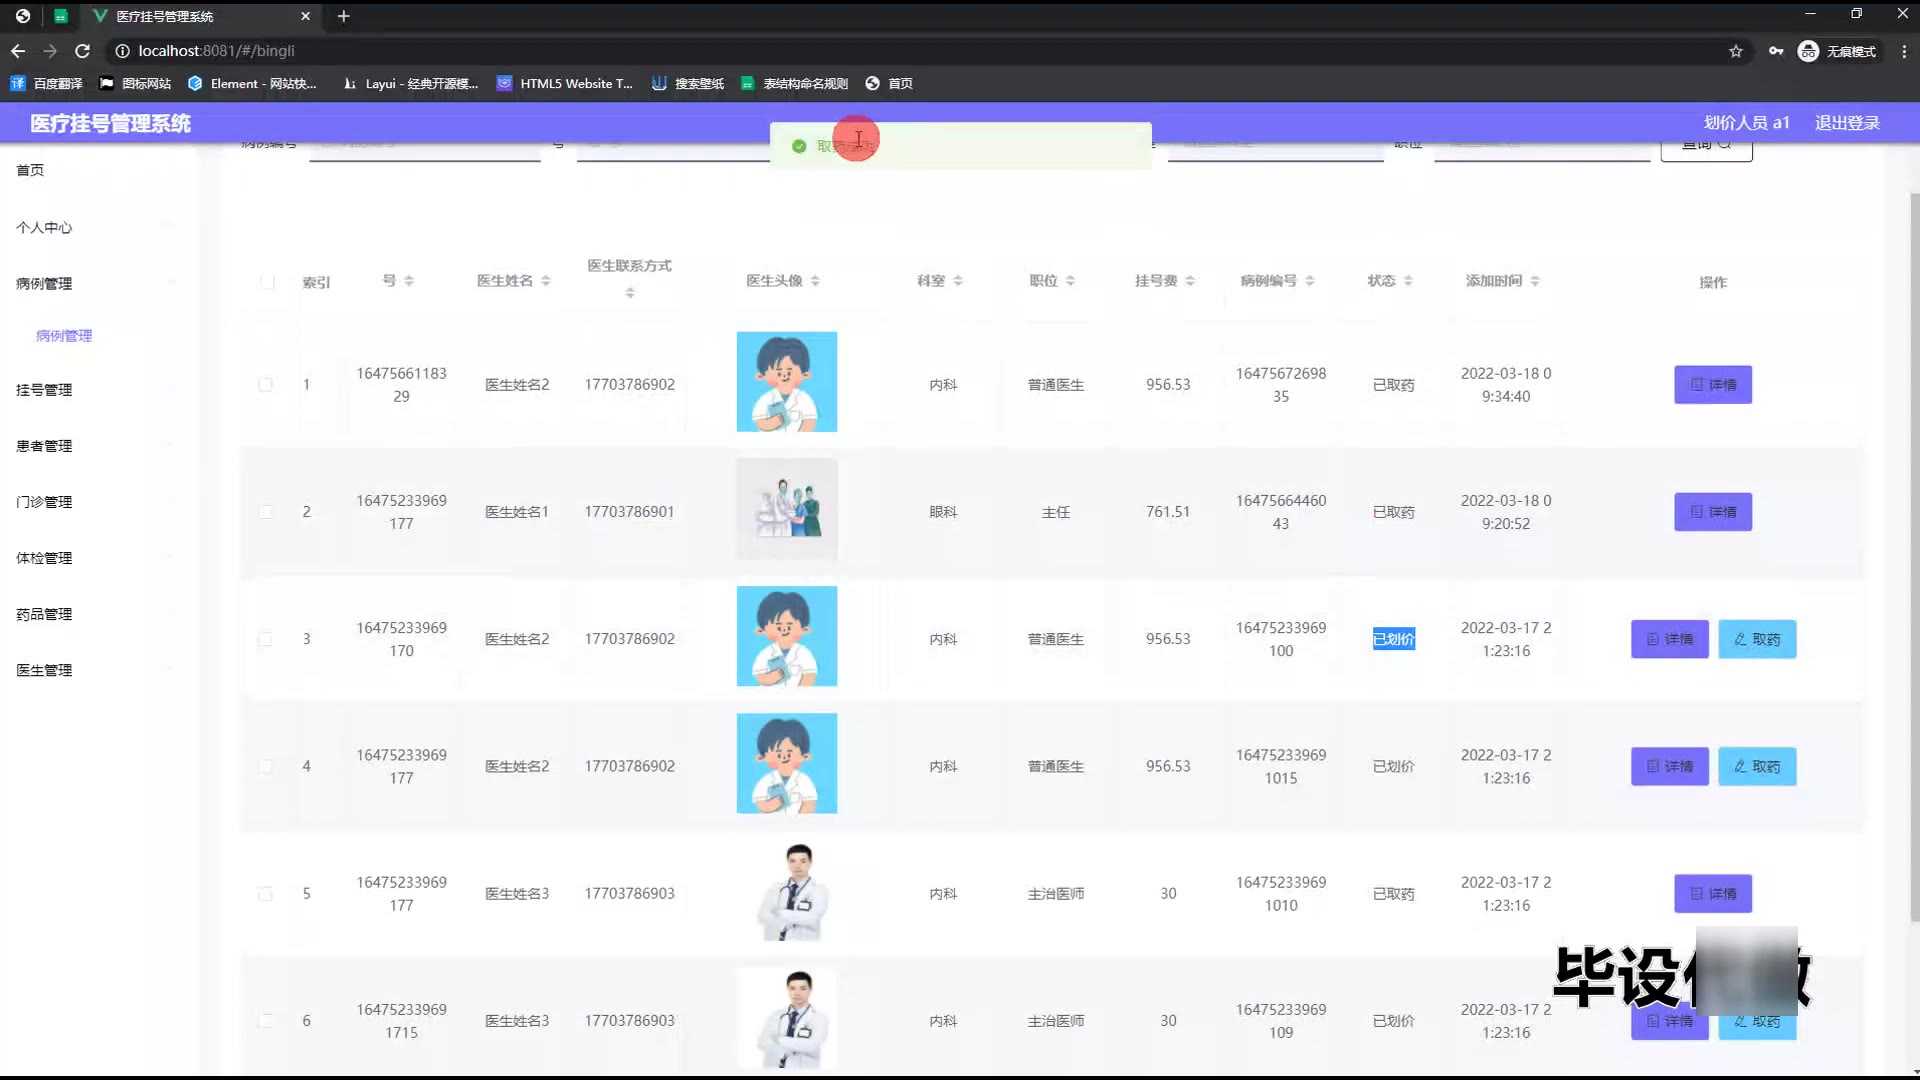
Task: Open Chrome three-dot menu
Action: [x=1903, y=51]
